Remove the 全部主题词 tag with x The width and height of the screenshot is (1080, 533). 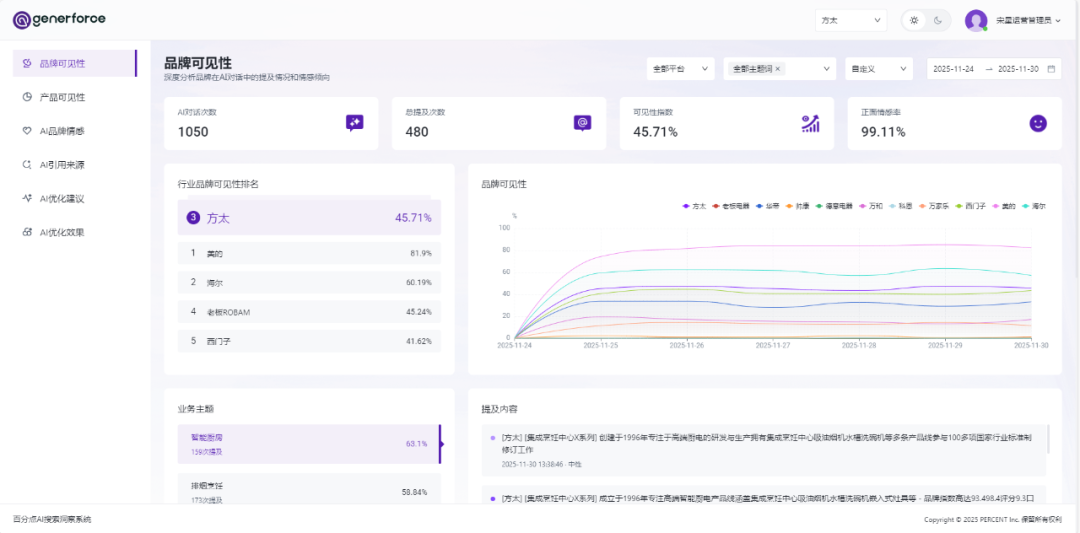(778, 69)
